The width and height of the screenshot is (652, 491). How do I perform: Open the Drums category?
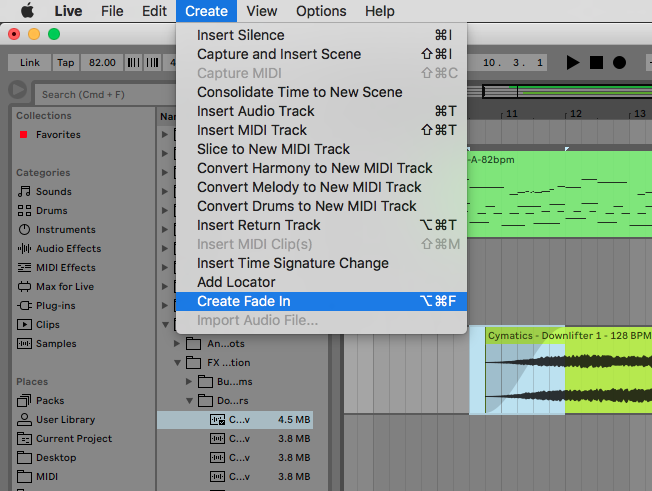coord(52,211)
